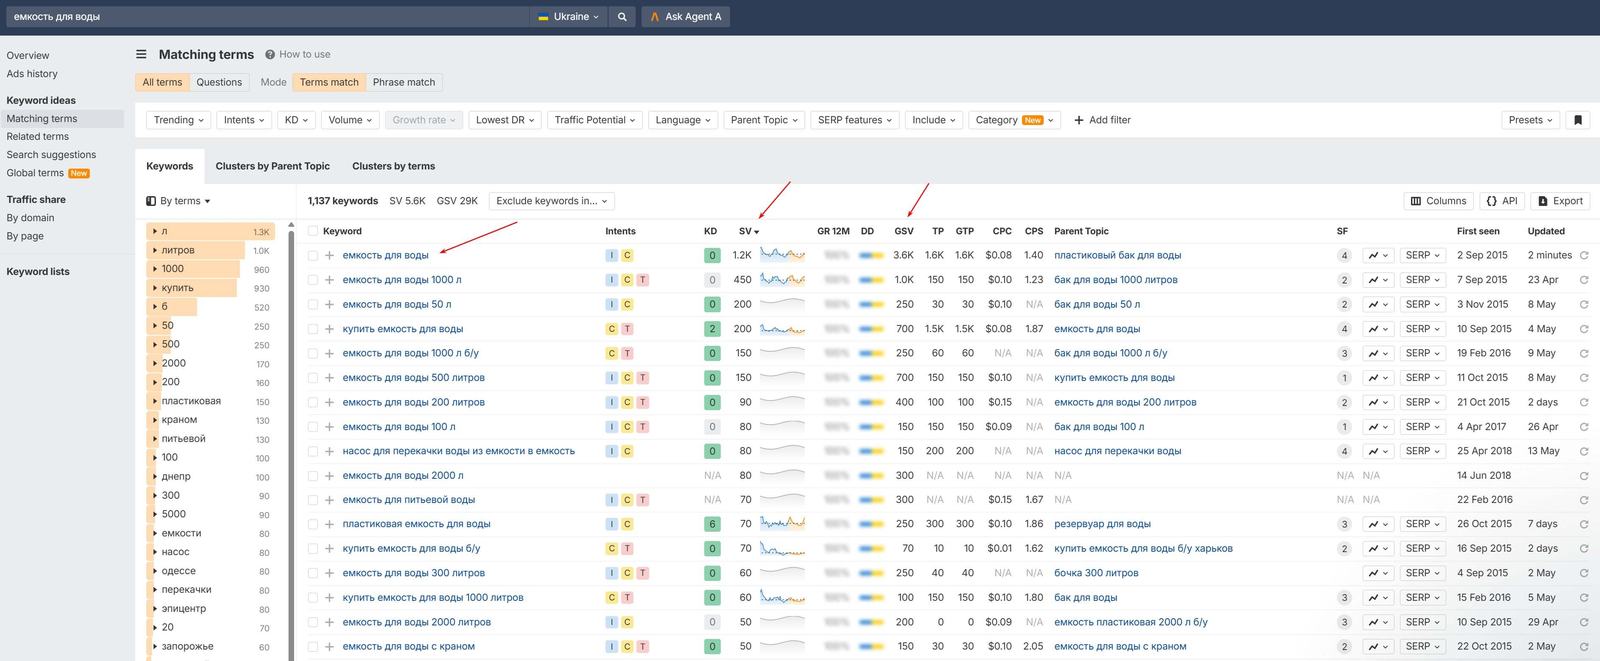This screenshot has height=661, width=1600.
Task: Open the By terms grouping dropdown
Action: (x=179, y=201)
